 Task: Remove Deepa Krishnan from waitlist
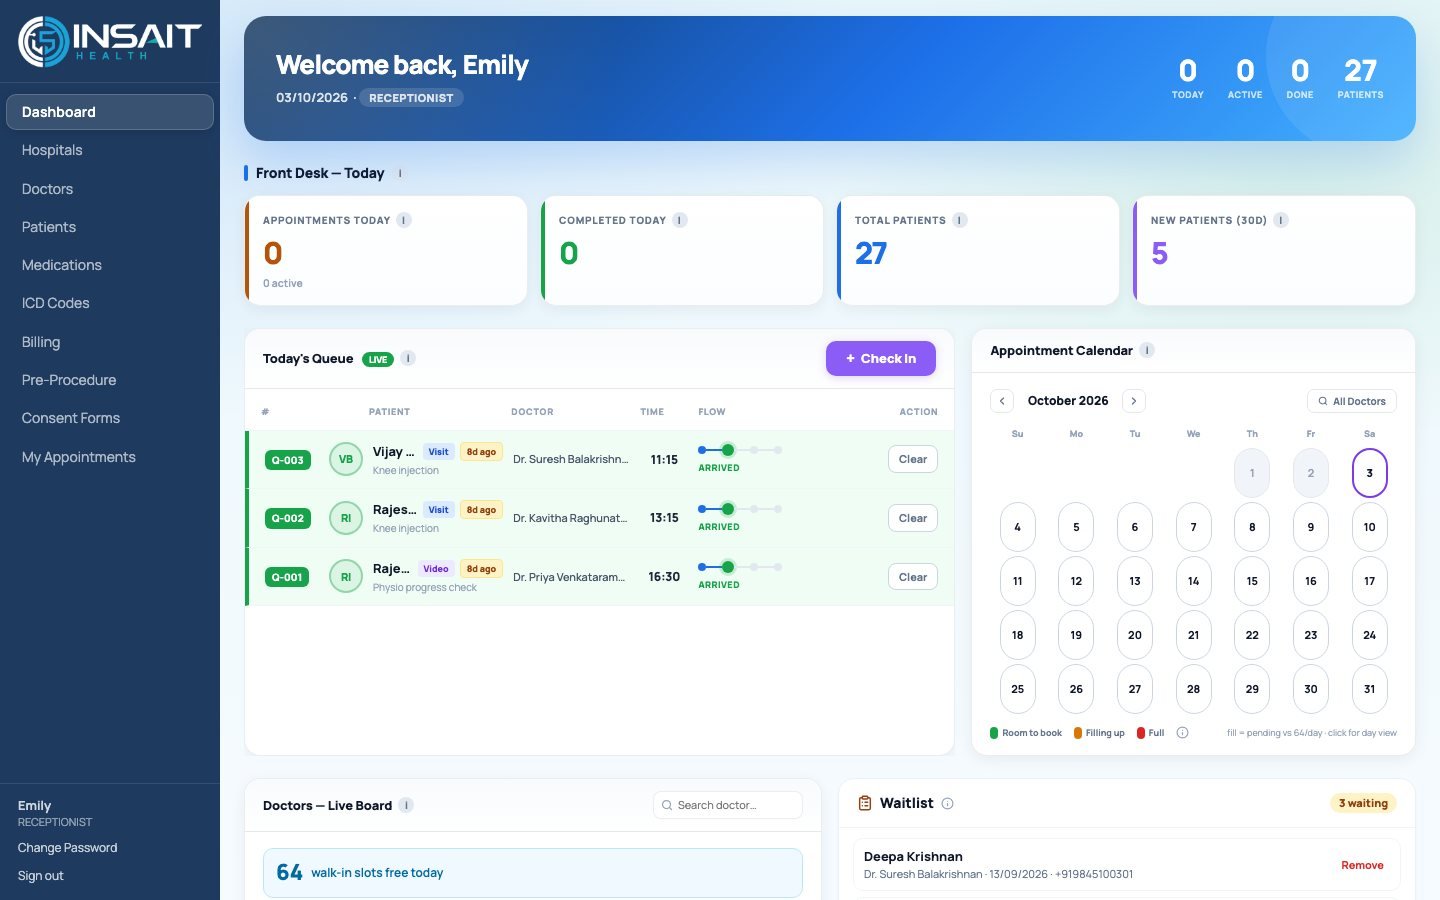[1362, 865]
